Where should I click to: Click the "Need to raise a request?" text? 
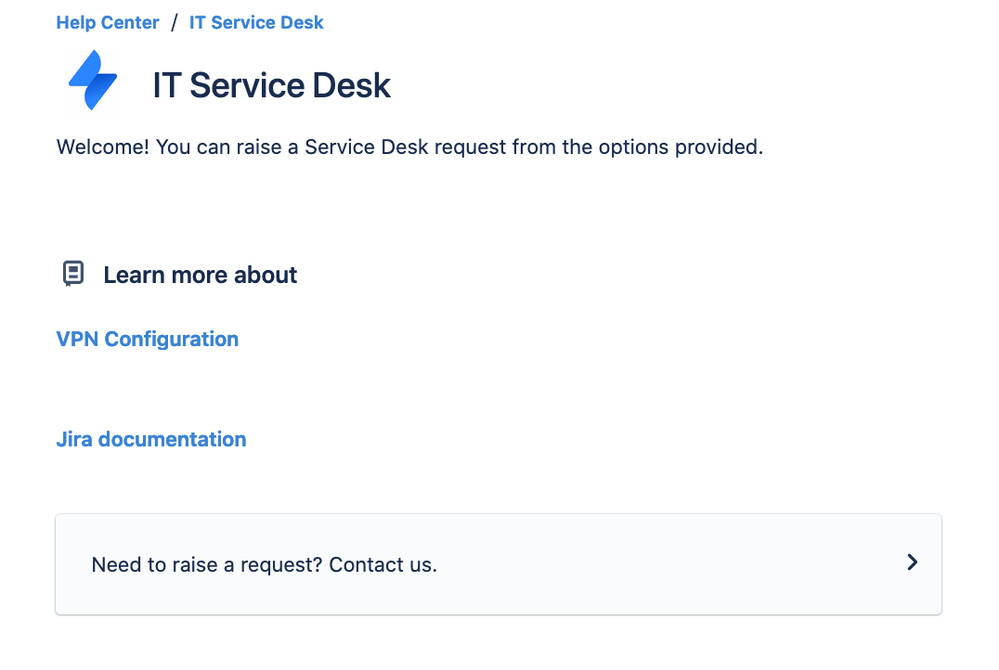tap(207, 564)
